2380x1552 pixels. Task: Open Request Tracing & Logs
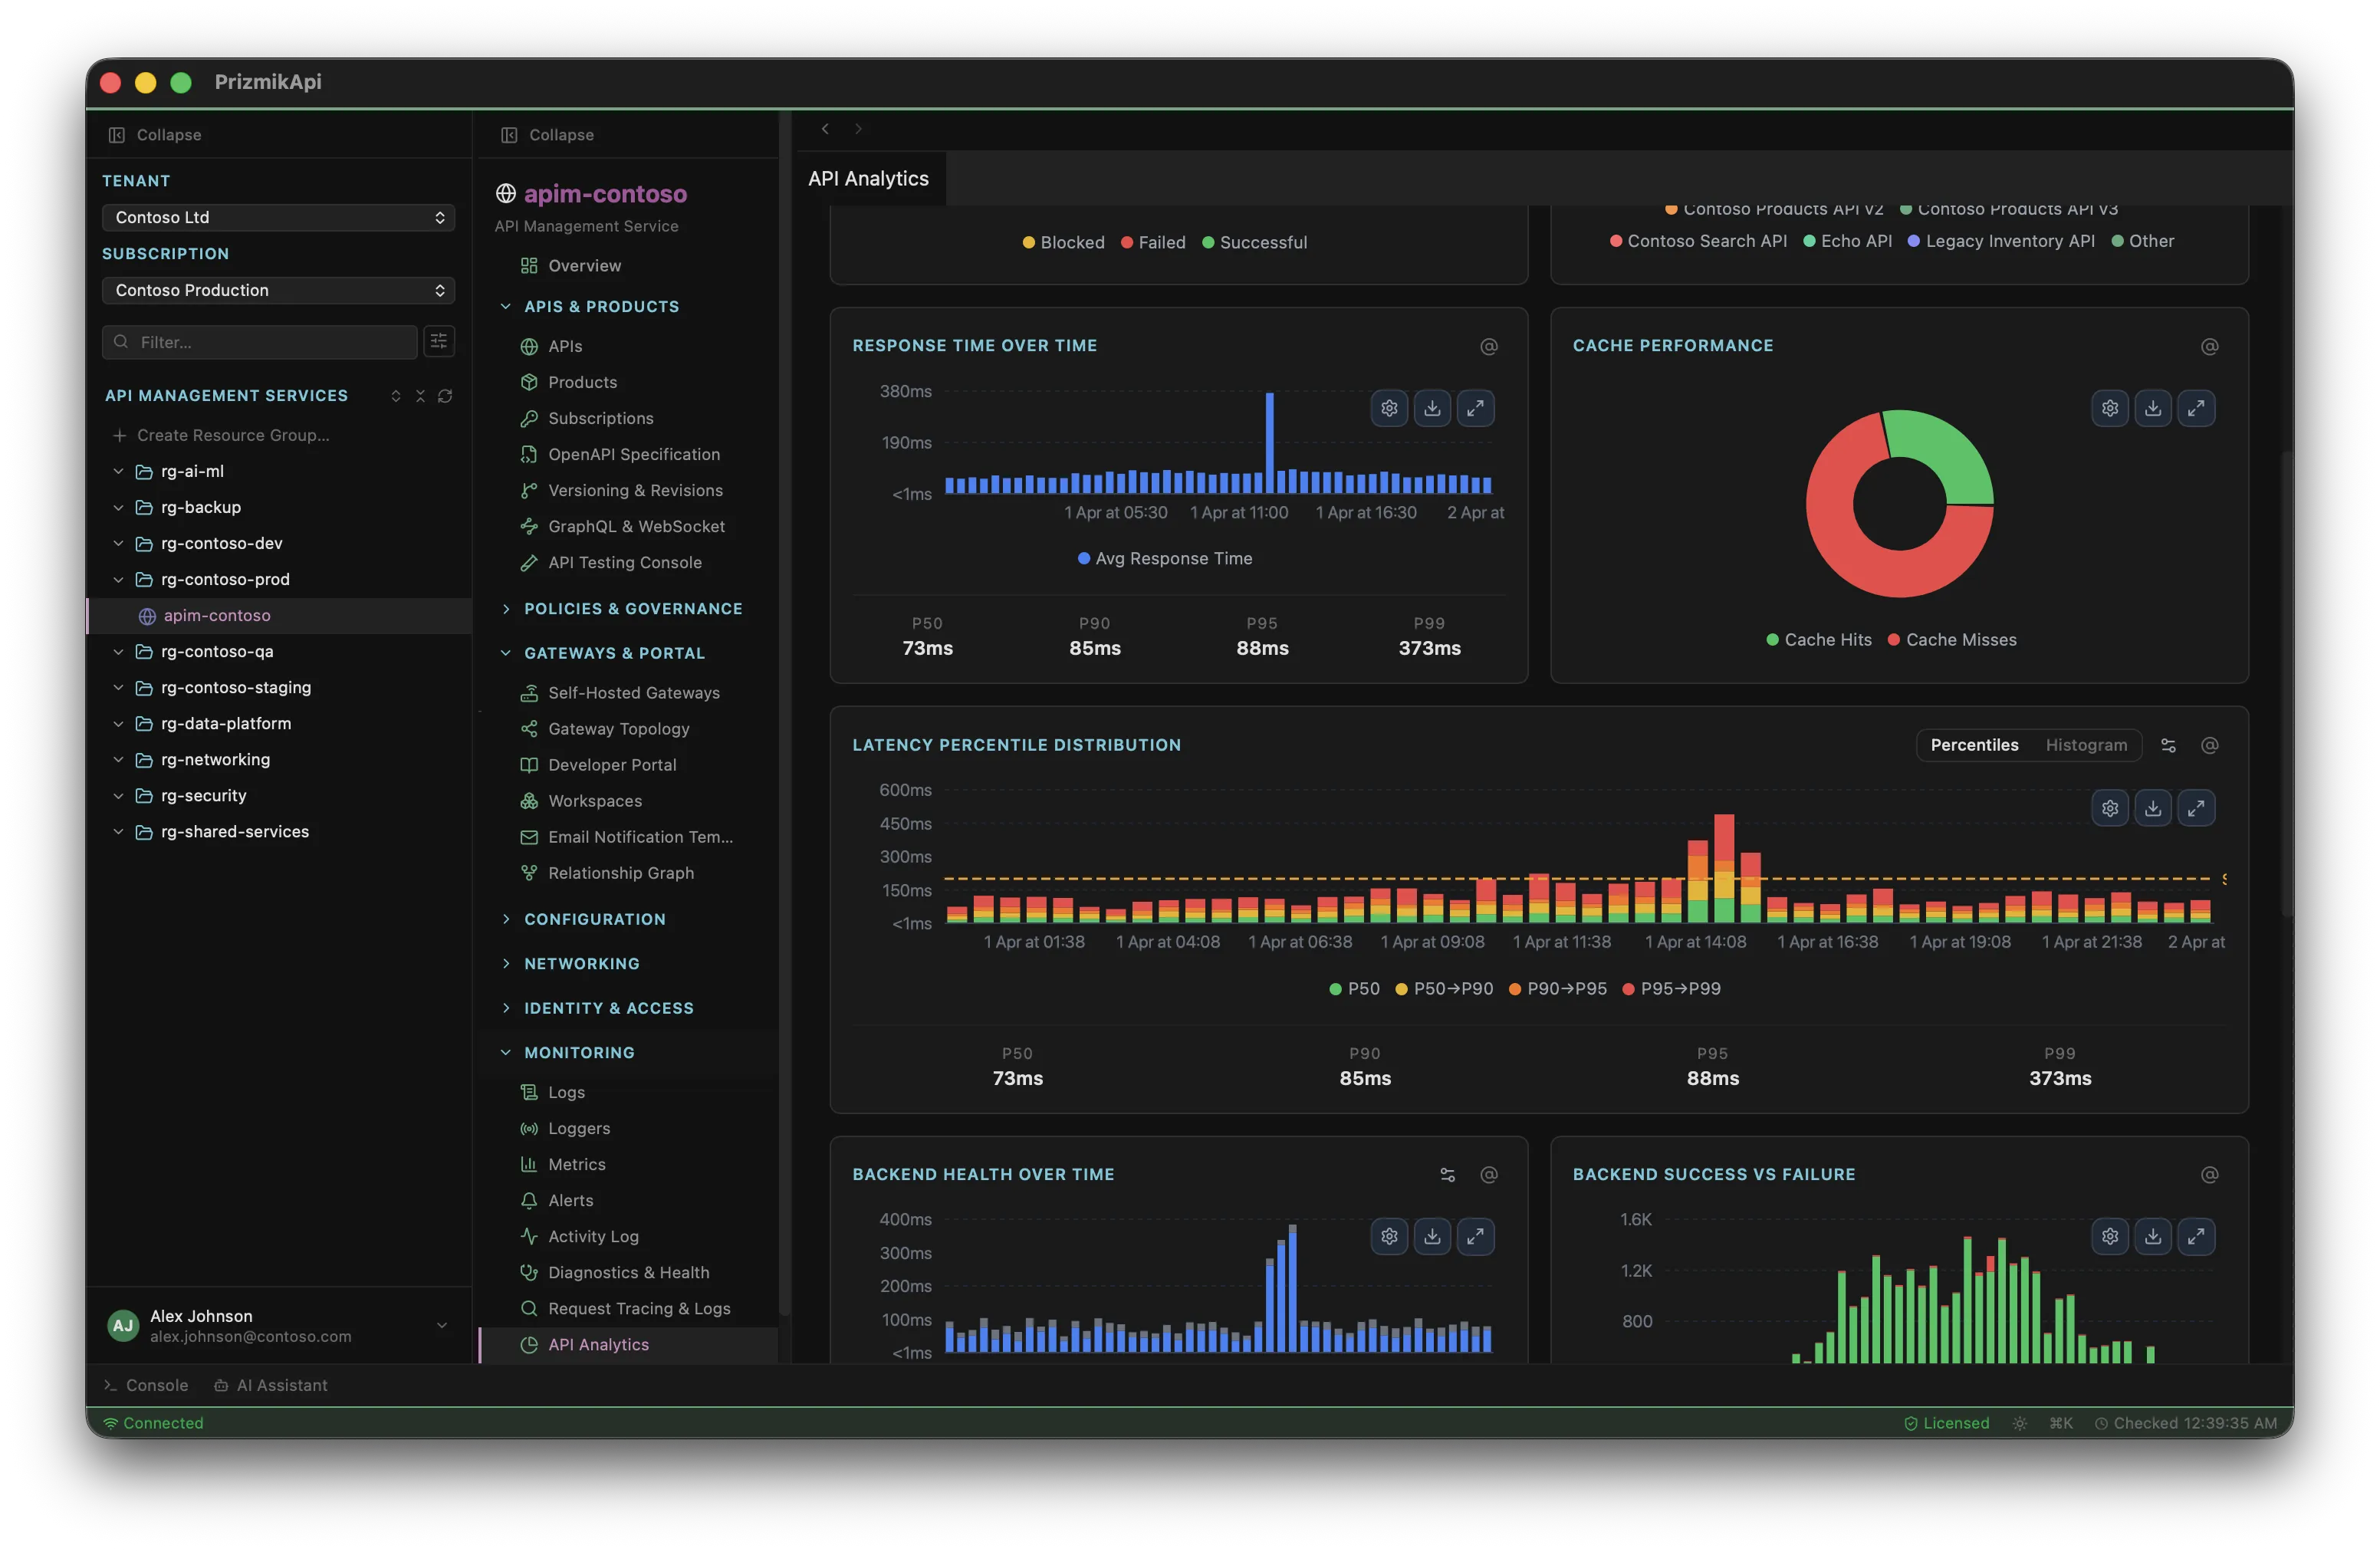click(x=638, y=1308)
